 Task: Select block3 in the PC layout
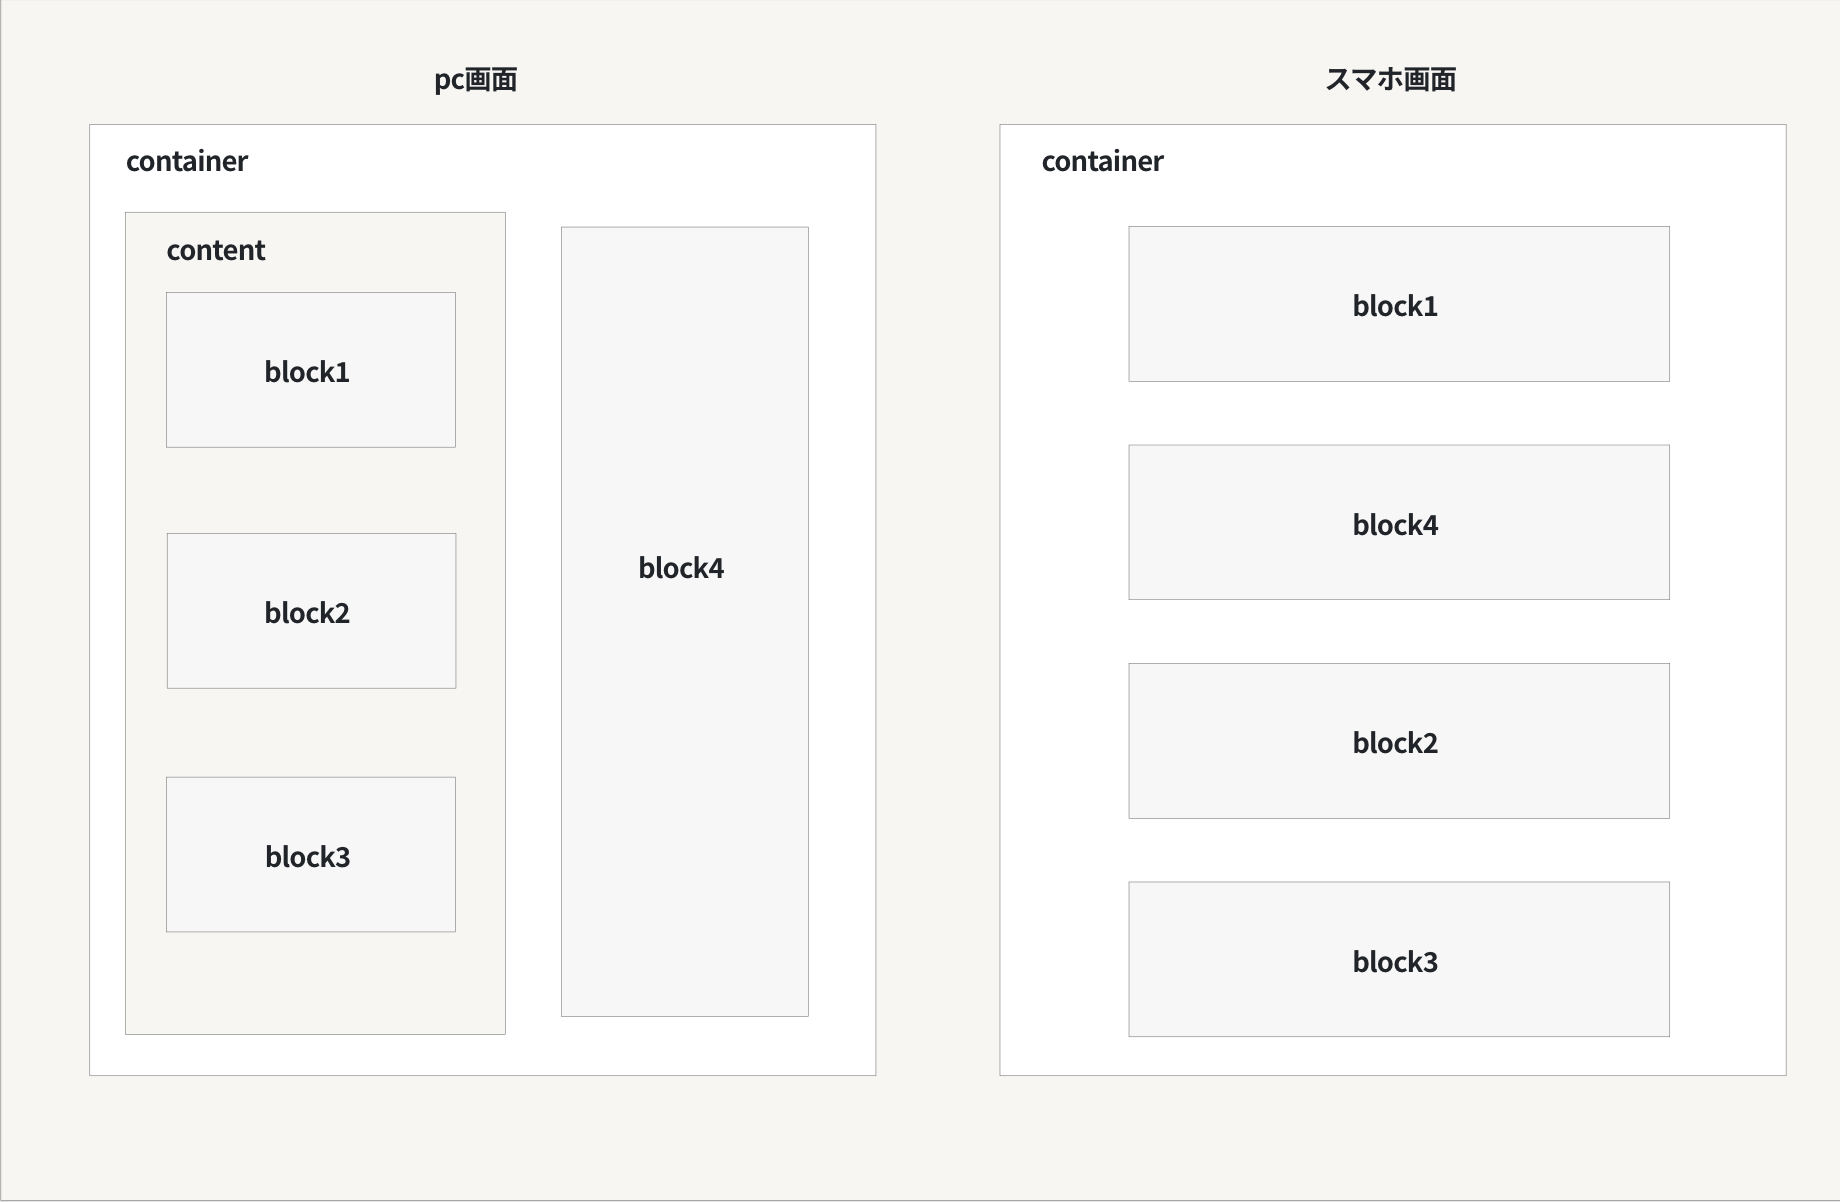pyautogui.click(x=310, y=855)
